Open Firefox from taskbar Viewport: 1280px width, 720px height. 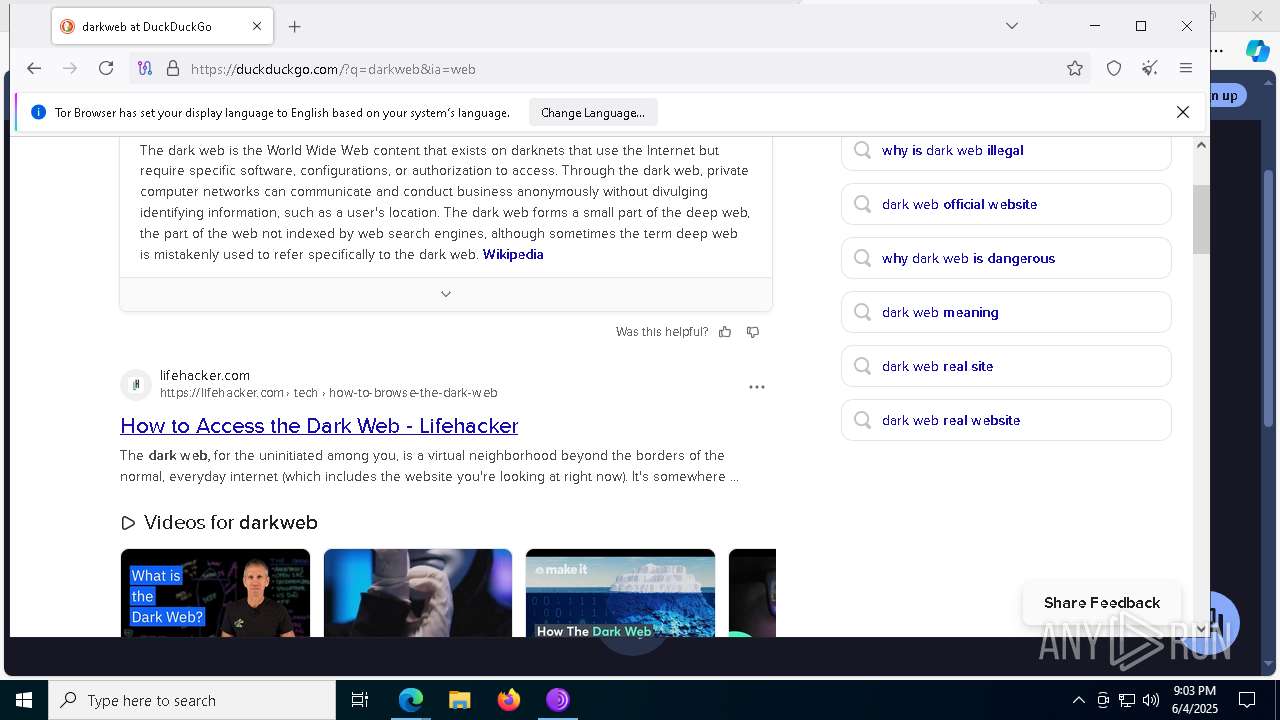[509, 700]
